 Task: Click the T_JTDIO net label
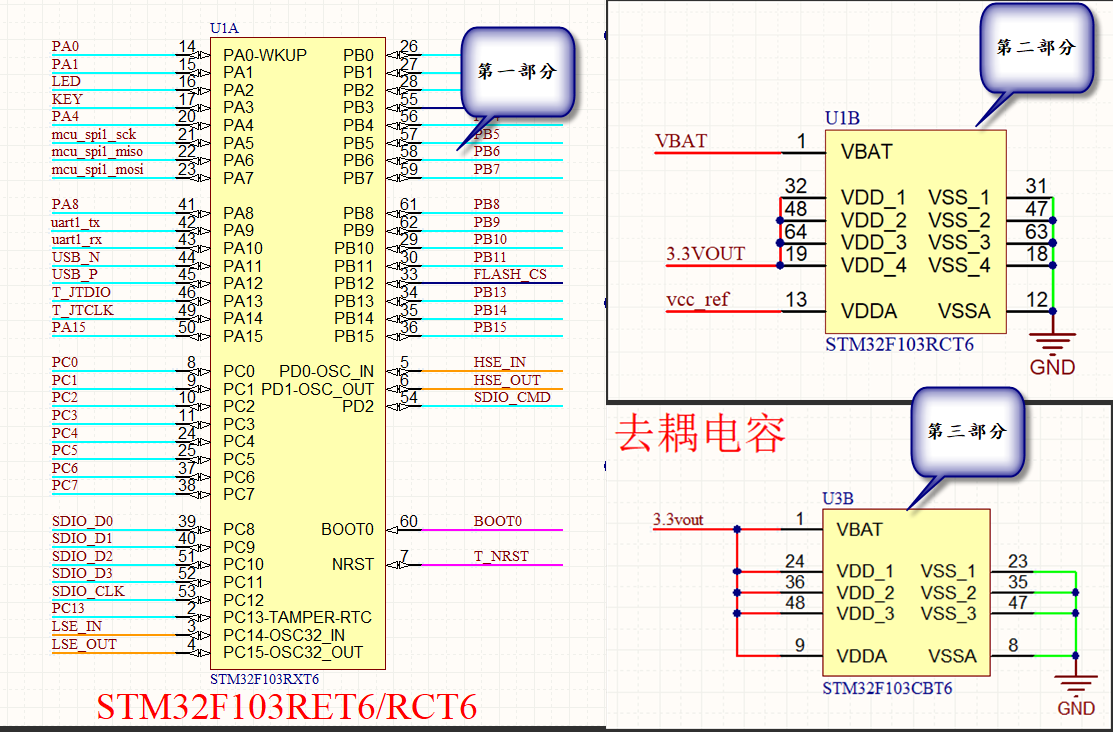click(x=82, y=293)
